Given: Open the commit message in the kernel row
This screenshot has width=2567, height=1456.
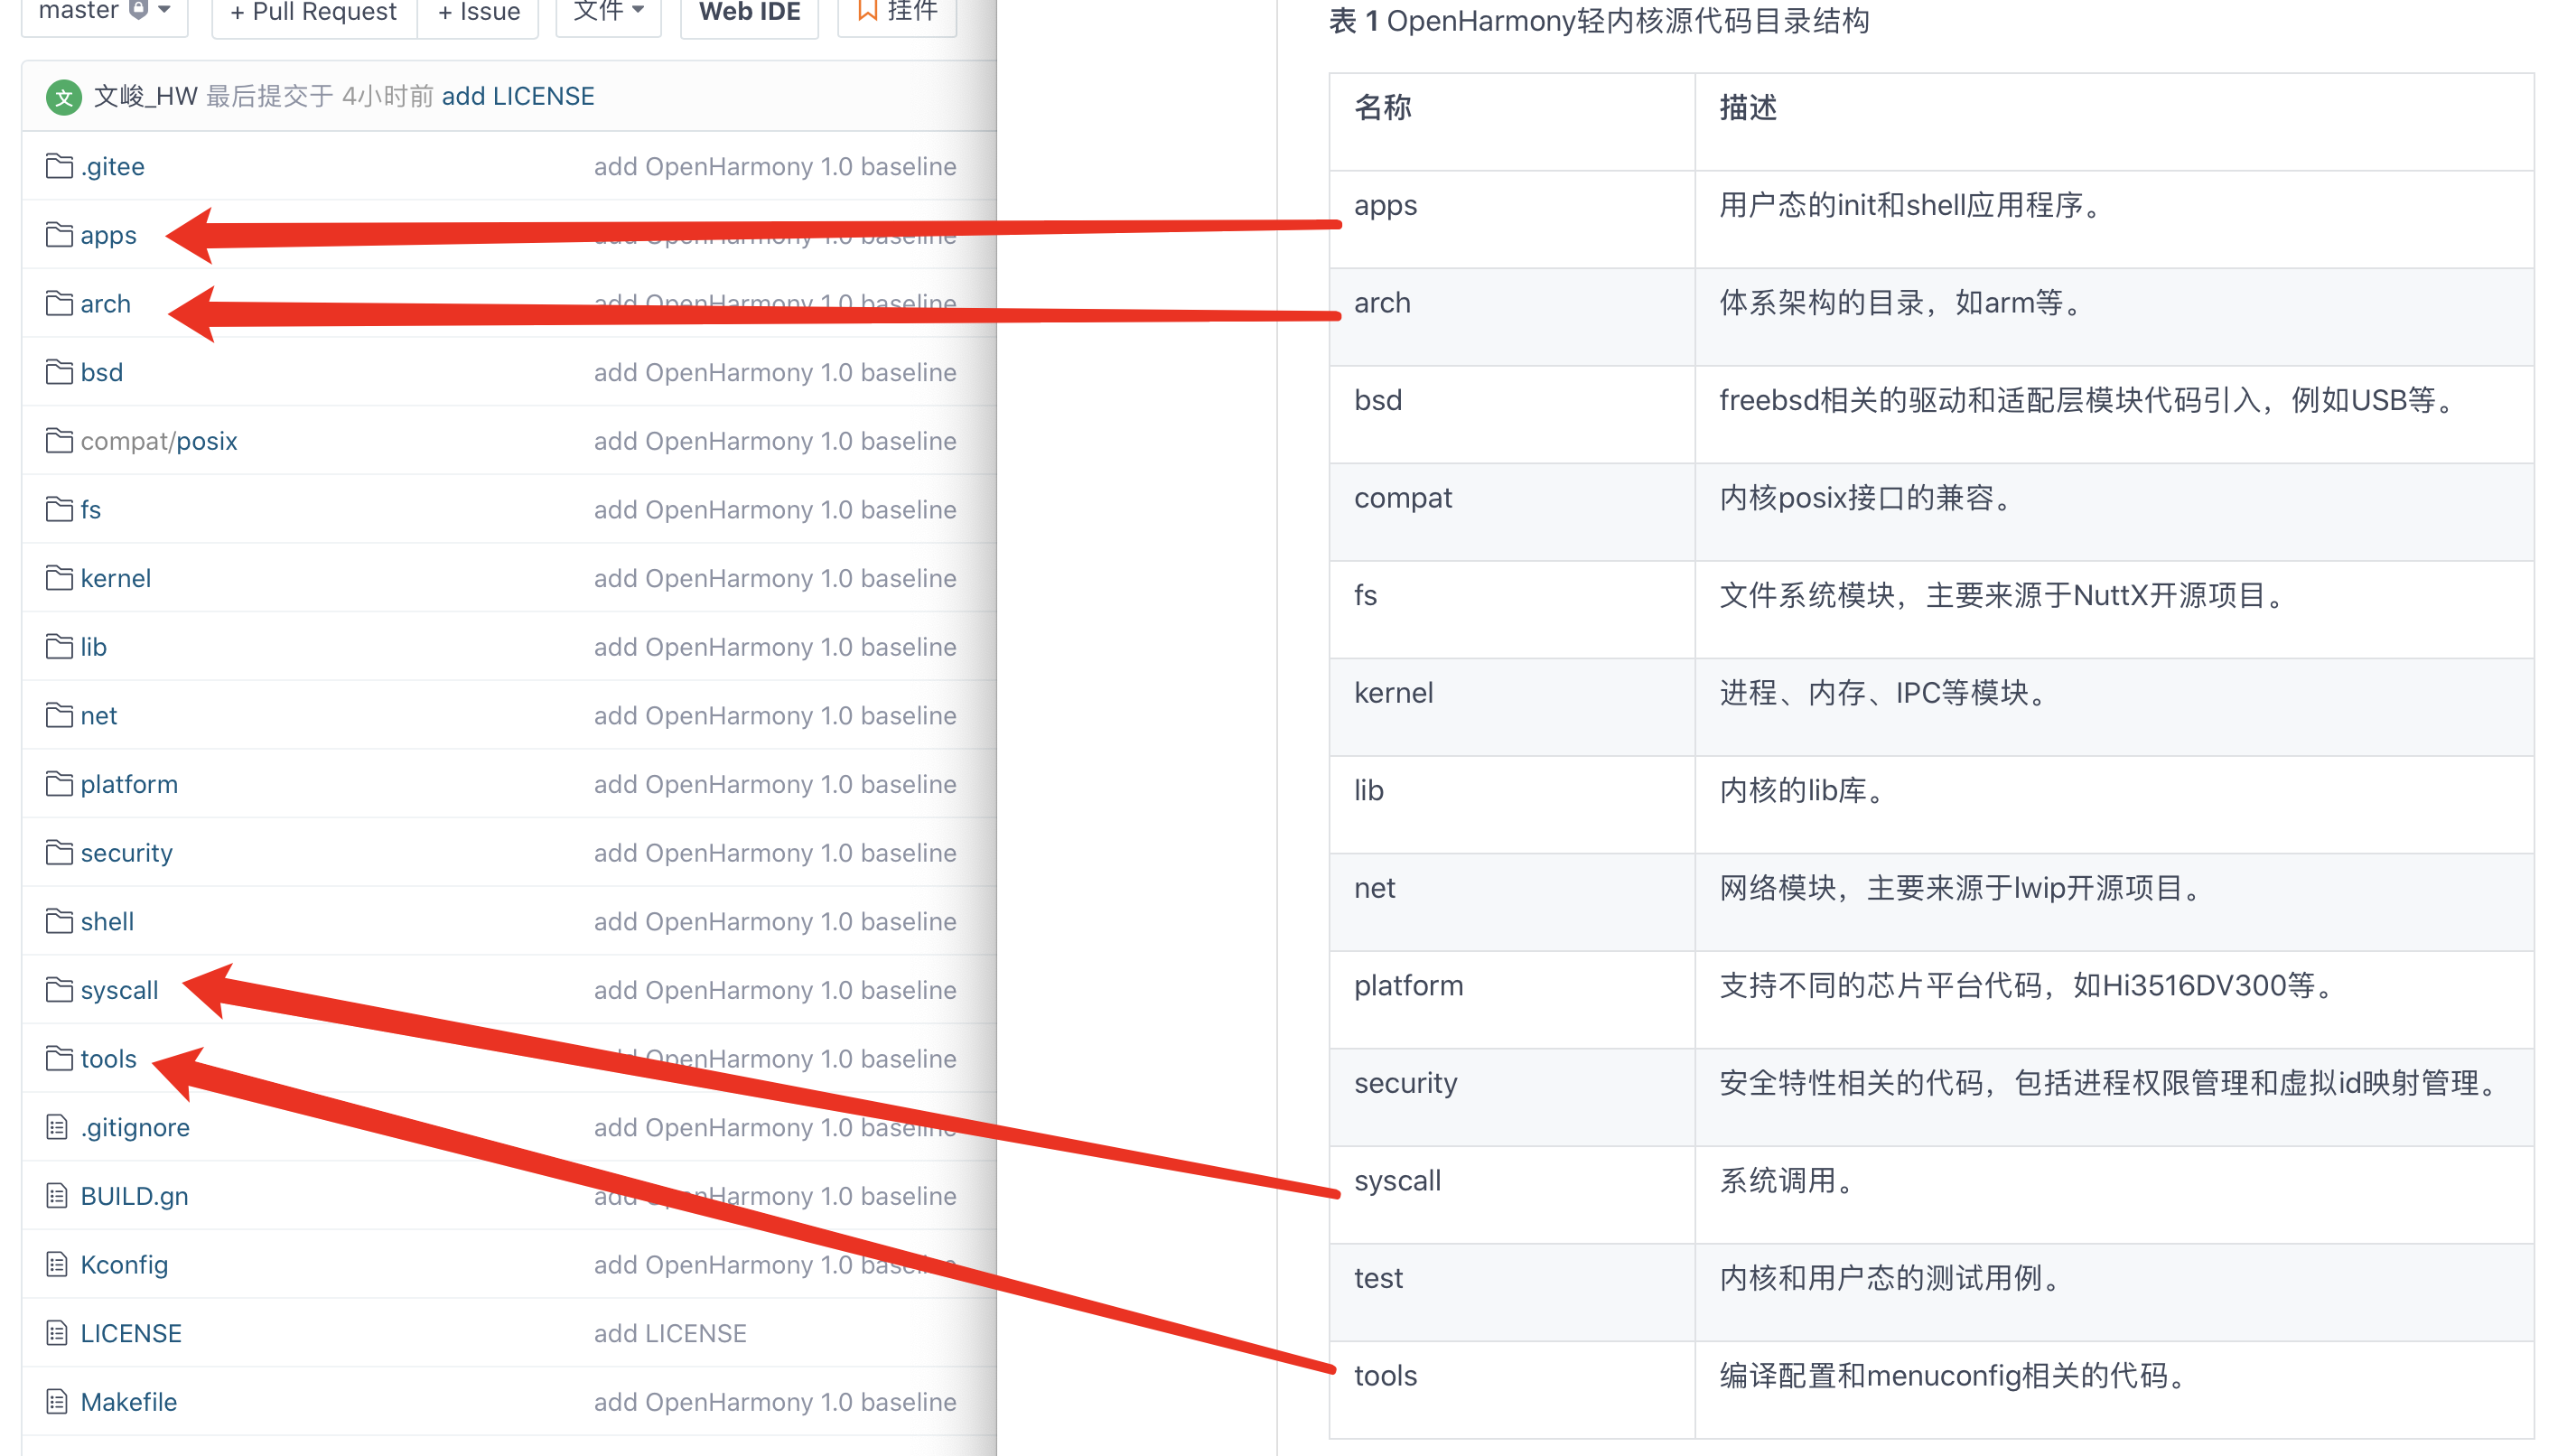Looking at the screenshot, I should coord(775,578).
